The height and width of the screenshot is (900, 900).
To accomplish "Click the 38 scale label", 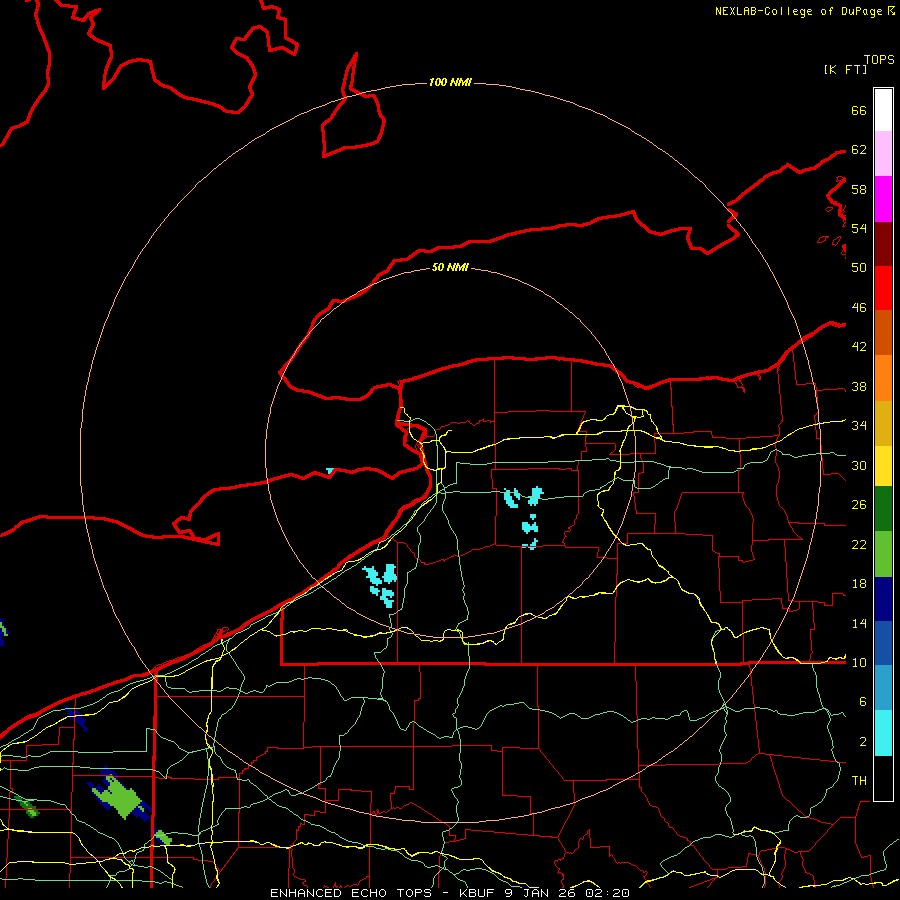I will tap(859, 387).
